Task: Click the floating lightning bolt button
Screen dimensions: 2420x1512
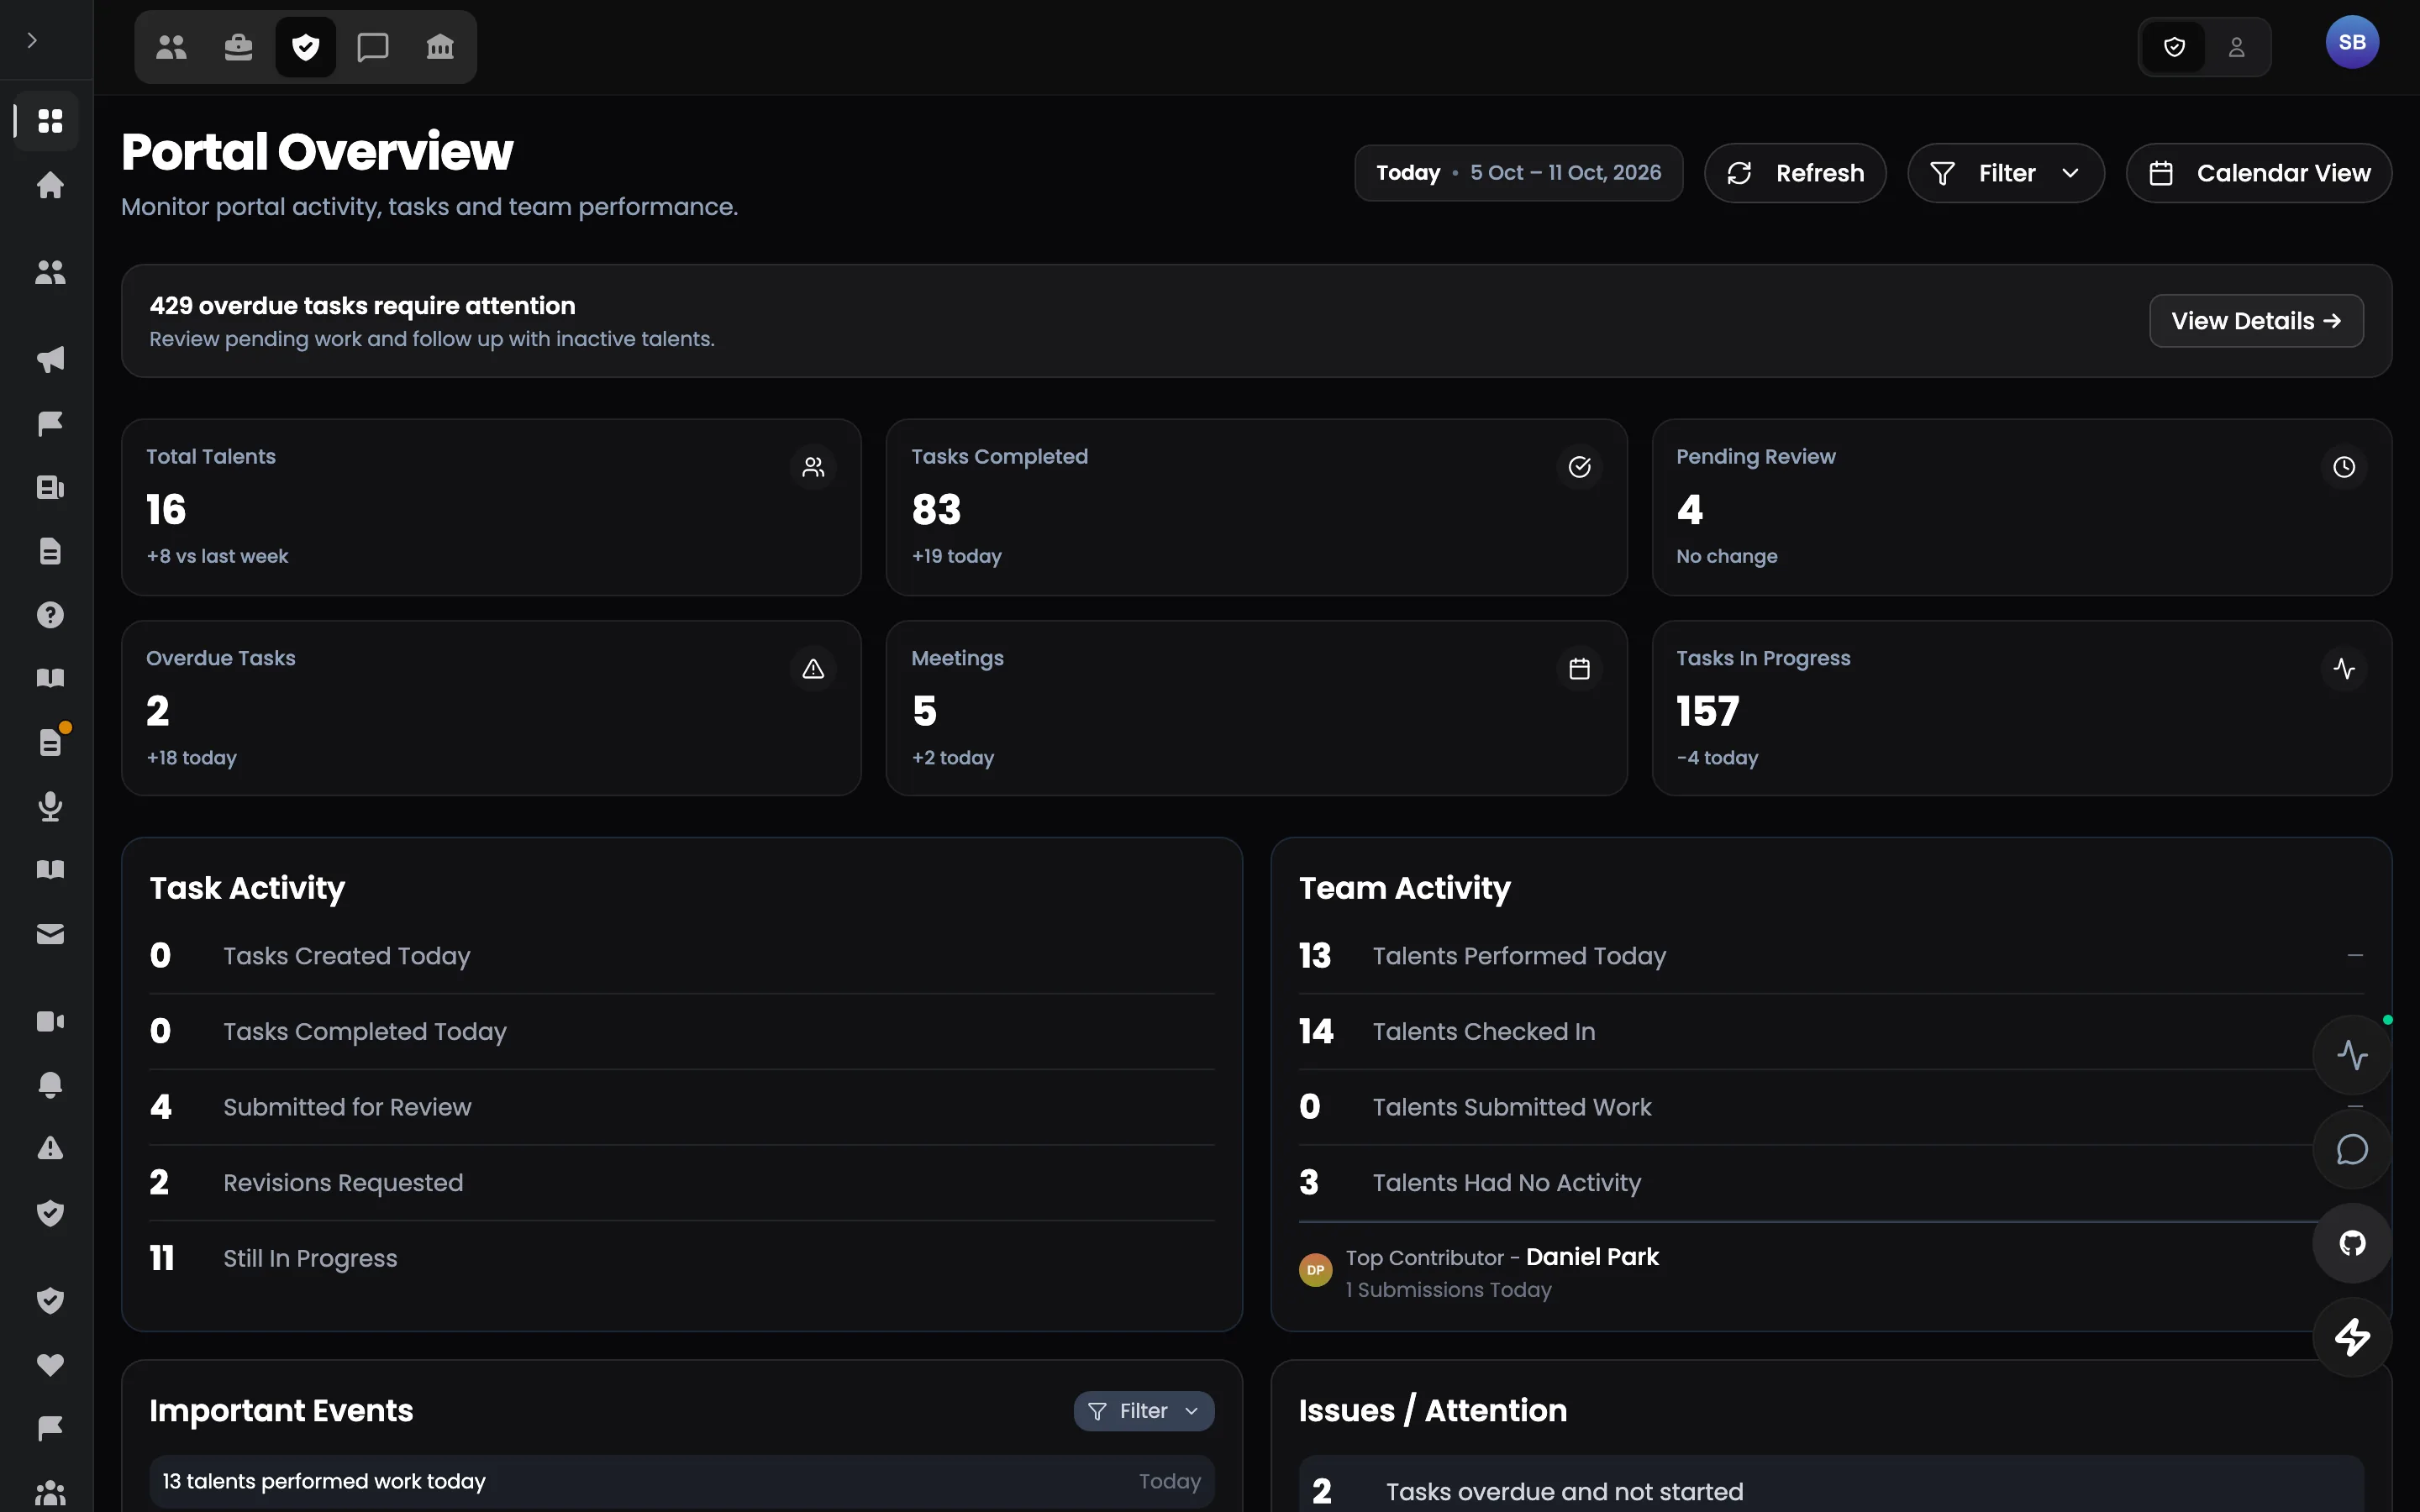Action: (x=2352, y=1337)
